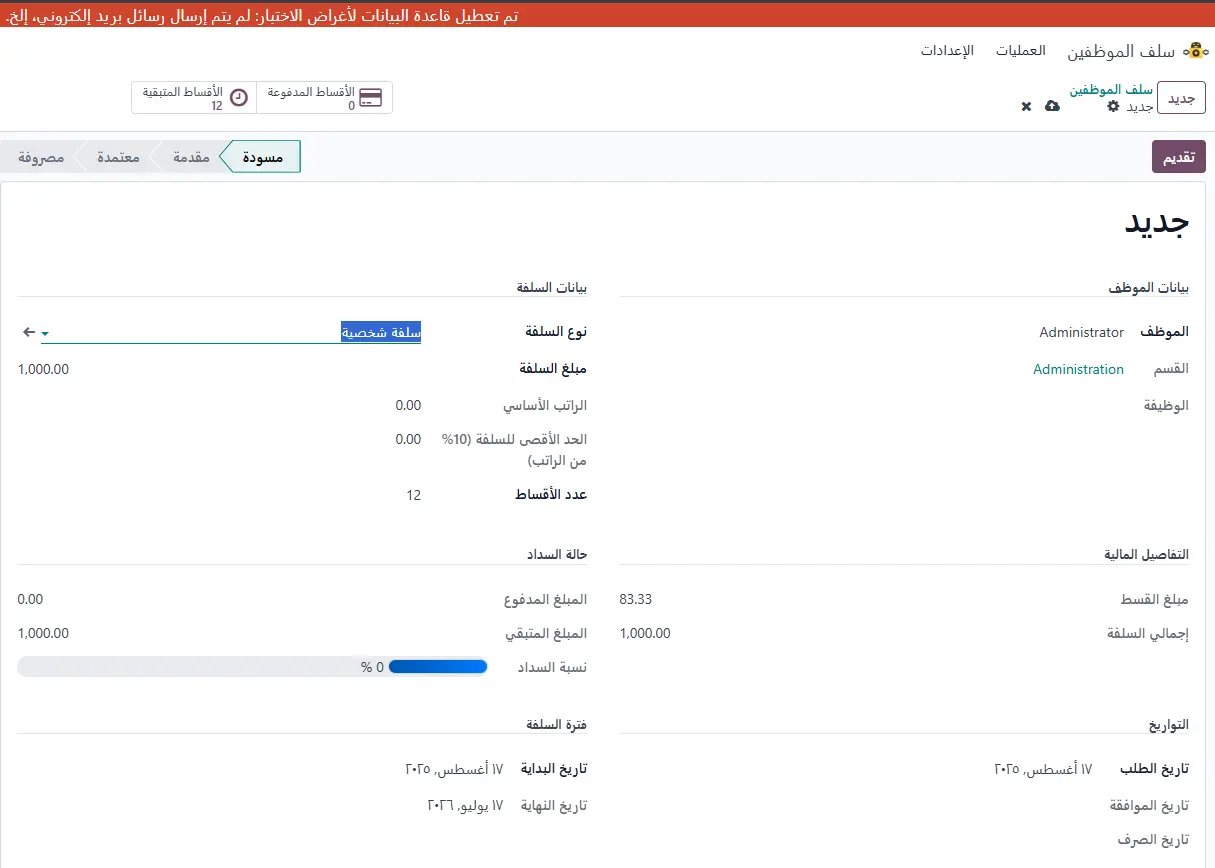The image size is (1215, 868).
Task: Open the Administration department link
Action: [1078, 369]
